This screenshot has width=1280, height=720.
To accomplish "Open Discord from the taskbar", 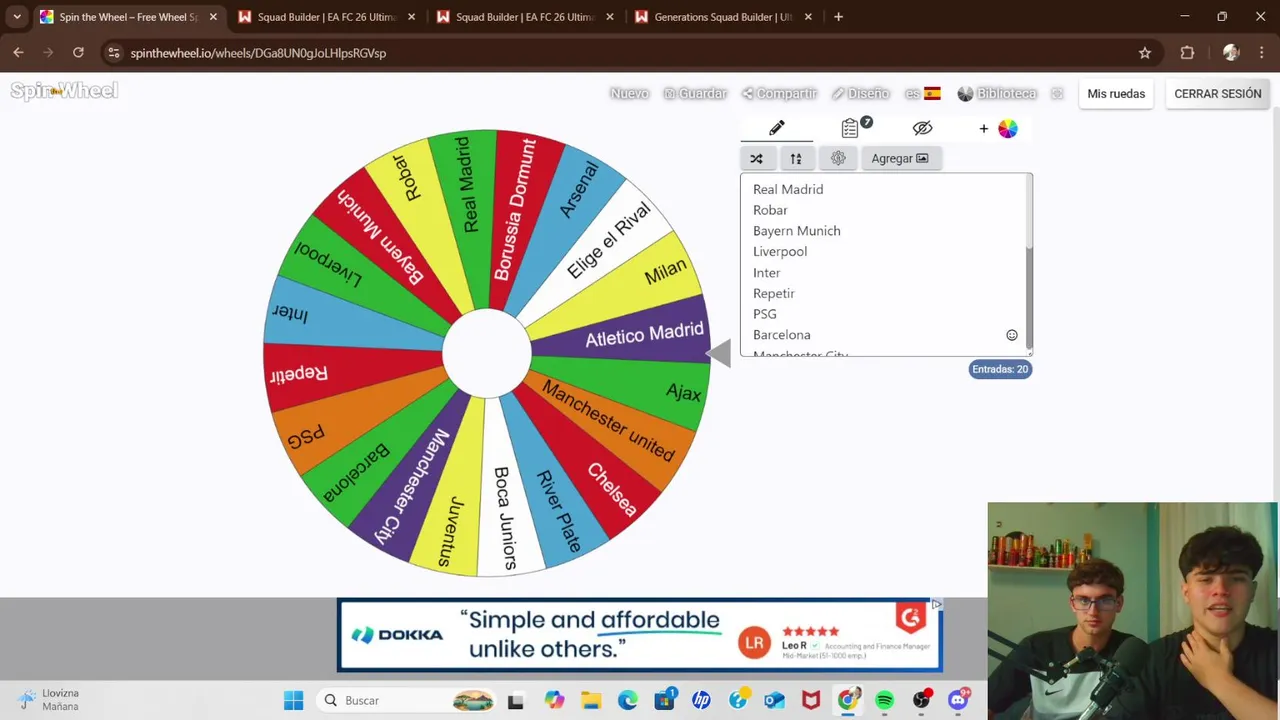I will (x=958, y=701).
